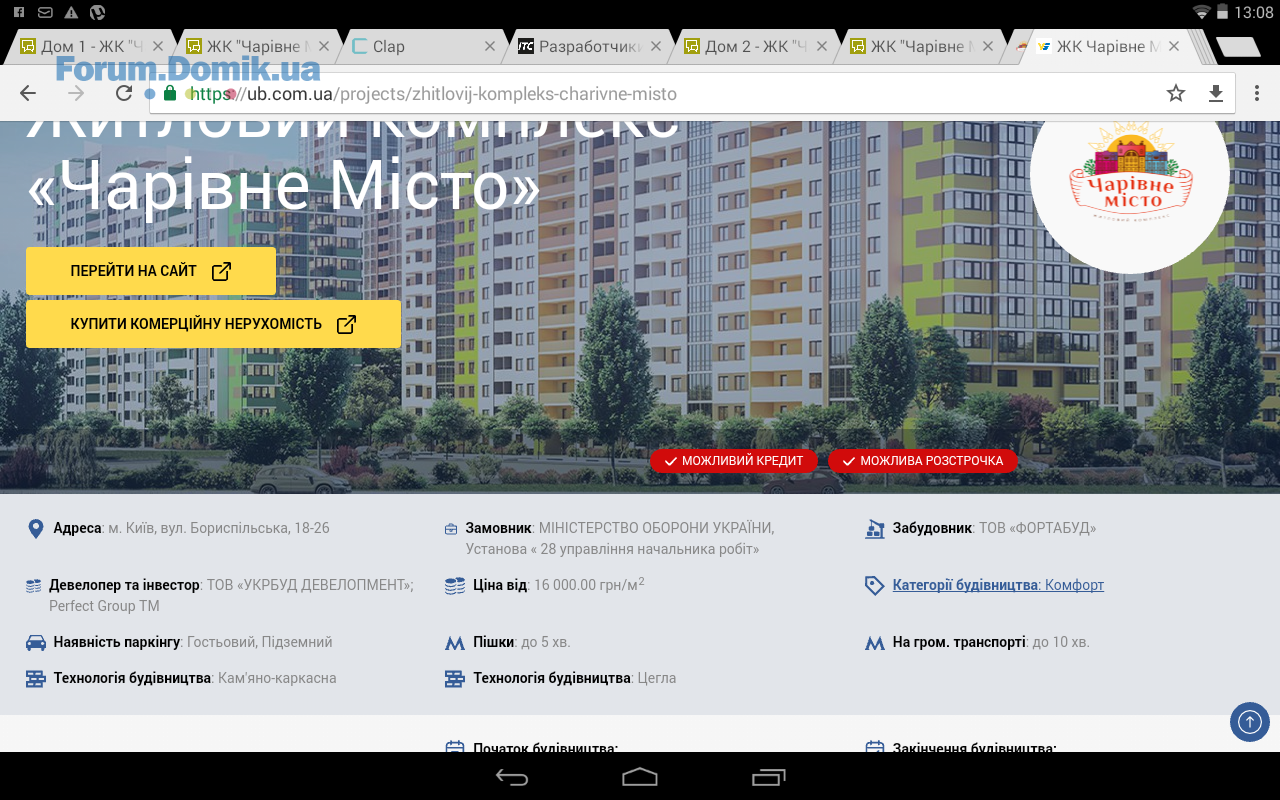Open Chrome three-dot menu
This screenshot has height=800, width=1280.
tap(1257, 93)
